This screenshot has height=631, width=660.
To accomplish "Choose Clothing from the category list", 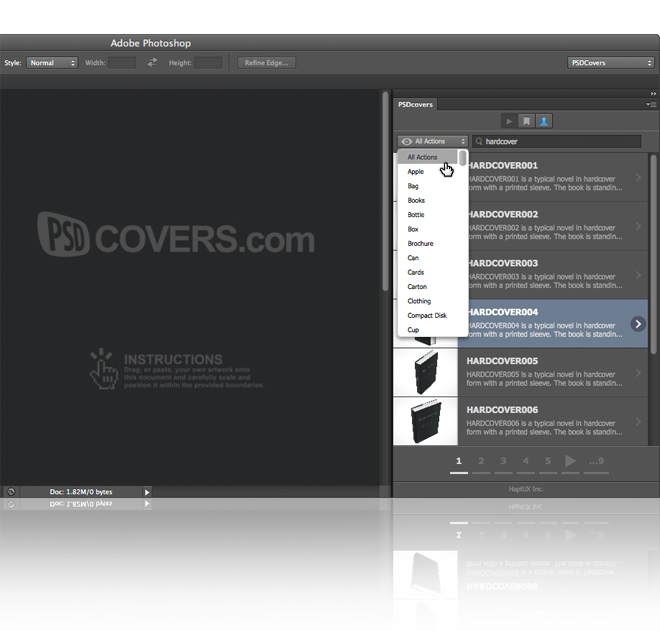I will click(x=419, y=301).
